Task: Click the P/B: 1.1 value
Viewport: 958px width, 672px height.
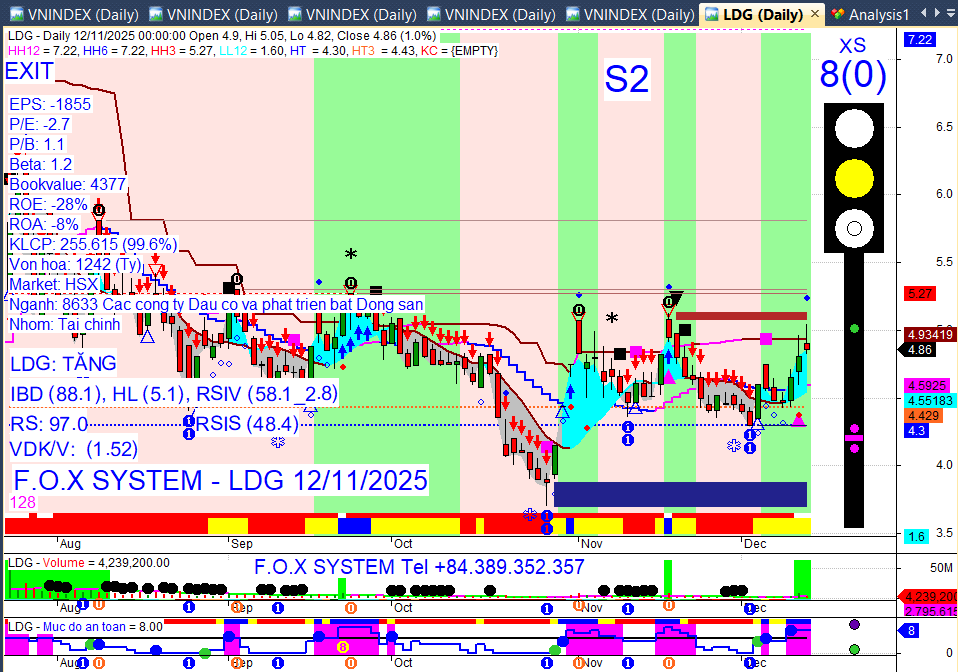Action: coord(37,145)
